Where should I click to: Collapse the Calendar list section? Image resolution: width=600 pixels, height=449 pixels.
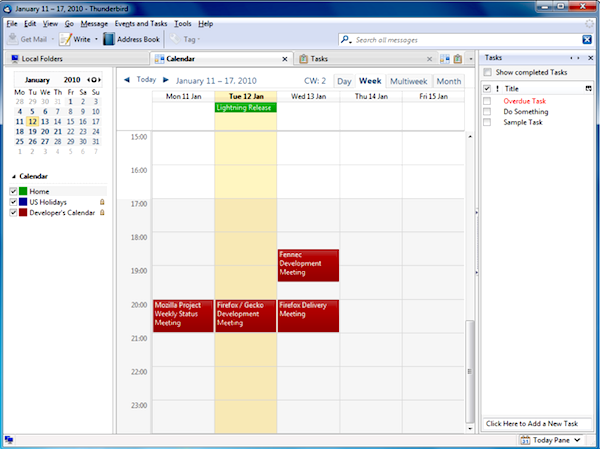pyautogui.click(x=14, y=176)
